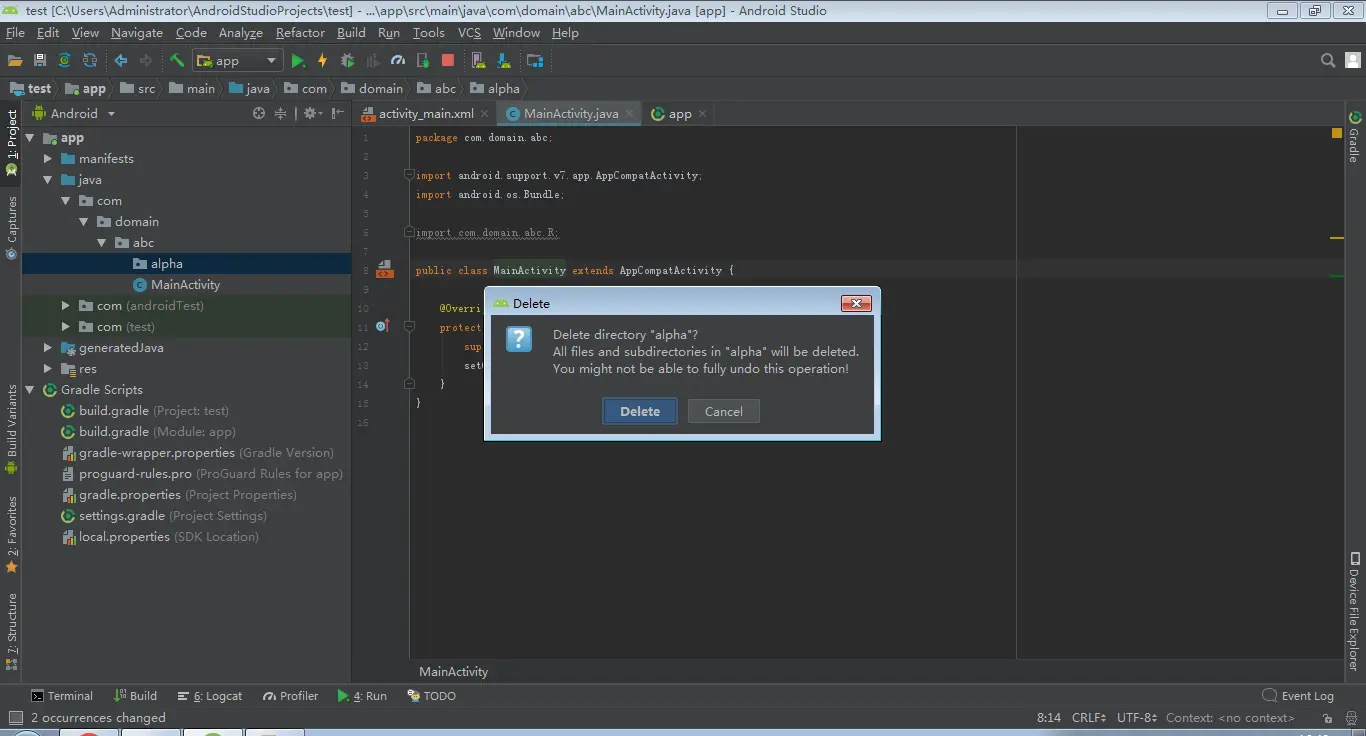Click the Debug app bug icon

[347, 61]
